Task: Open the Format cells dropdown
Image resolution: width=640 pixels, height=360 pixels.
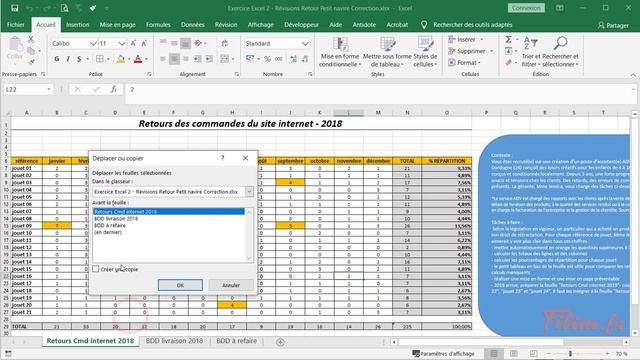Action: pos(464,62)
